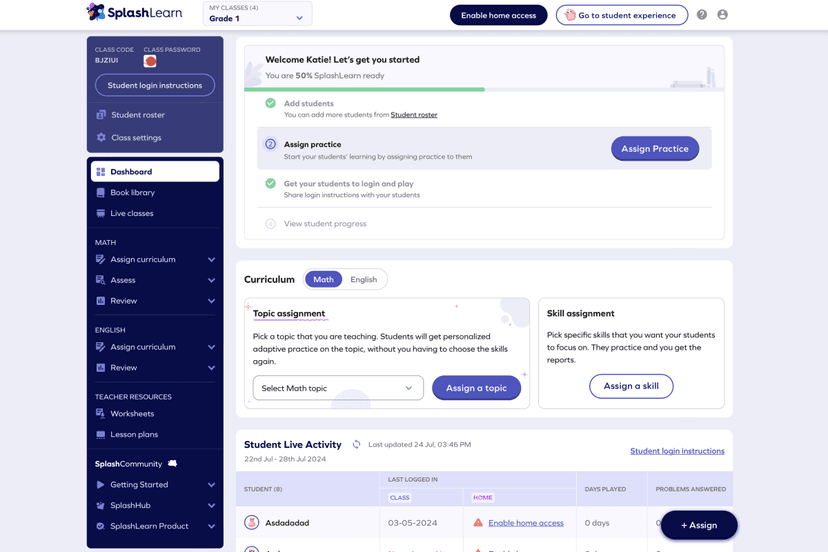
Task: Open the Select Math topic dropdown
Action: click(x=338, y=388)
